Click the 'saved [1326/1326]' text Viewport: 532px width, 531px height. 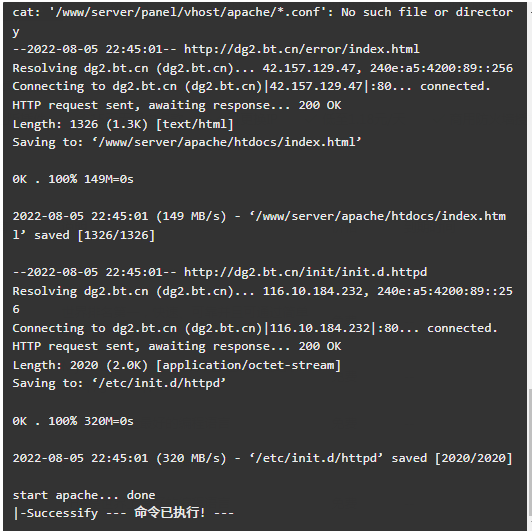[x=94, y=235]
